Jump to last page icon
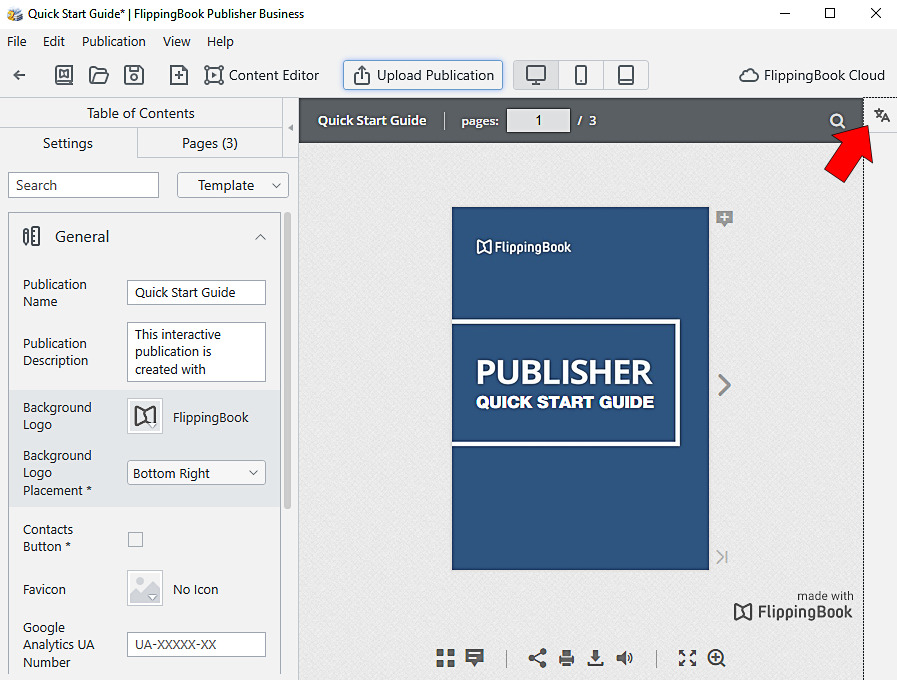Screen dimensions: 897x680 click(x=722, y=556)
